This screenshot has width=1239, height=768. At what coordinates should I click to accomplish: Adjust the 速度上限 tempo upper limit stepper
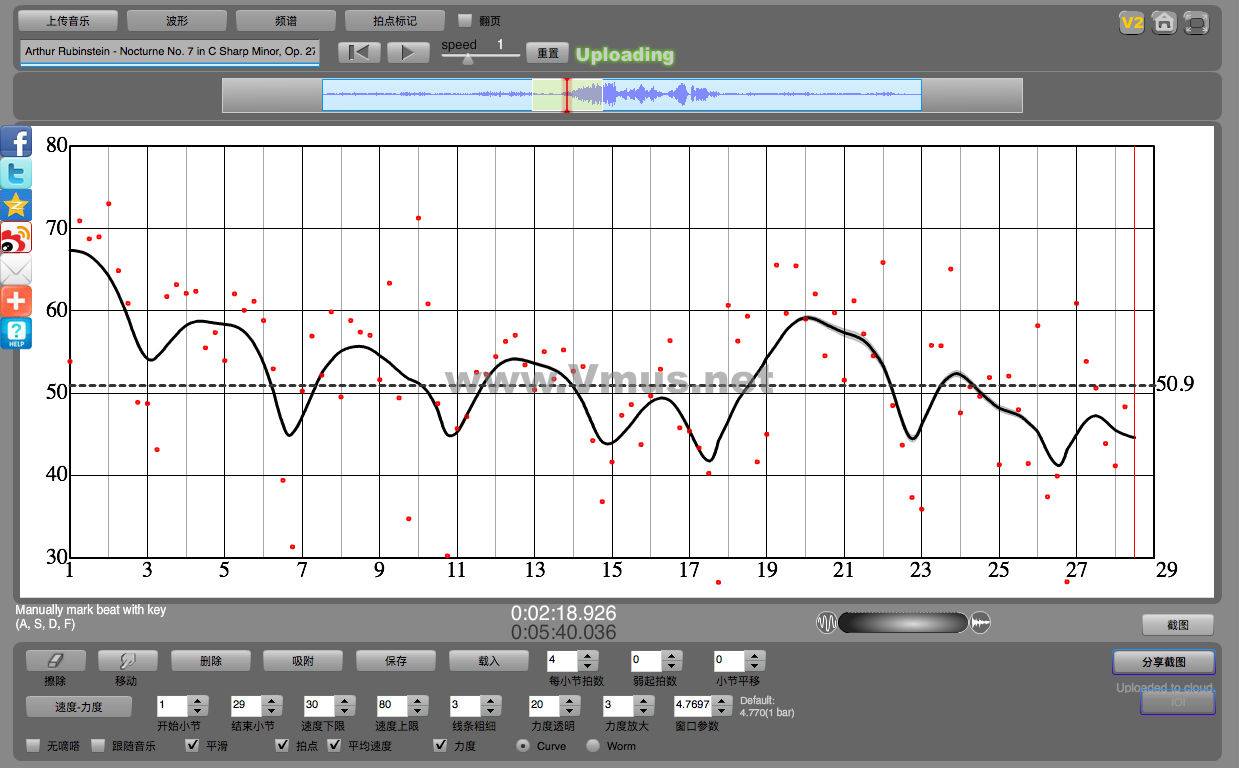pos(416,705)
